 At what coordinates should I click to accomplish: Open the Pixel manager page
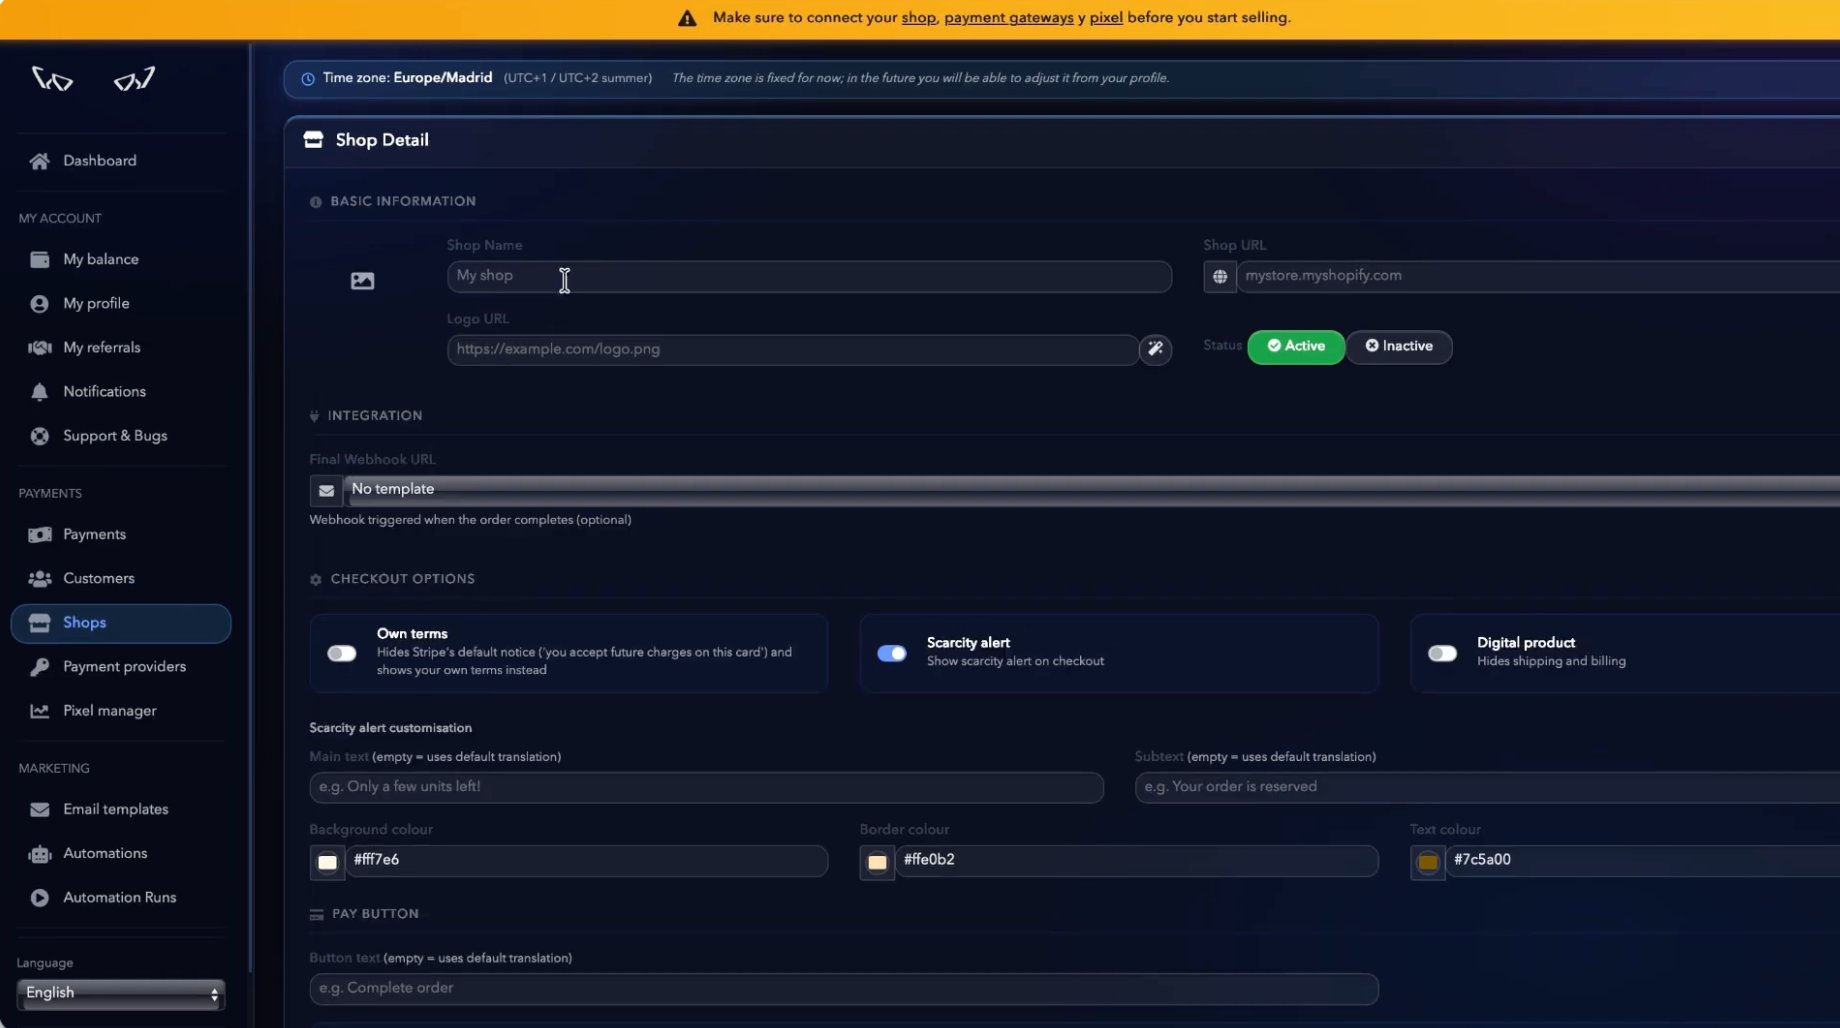[x=110, y=711]
